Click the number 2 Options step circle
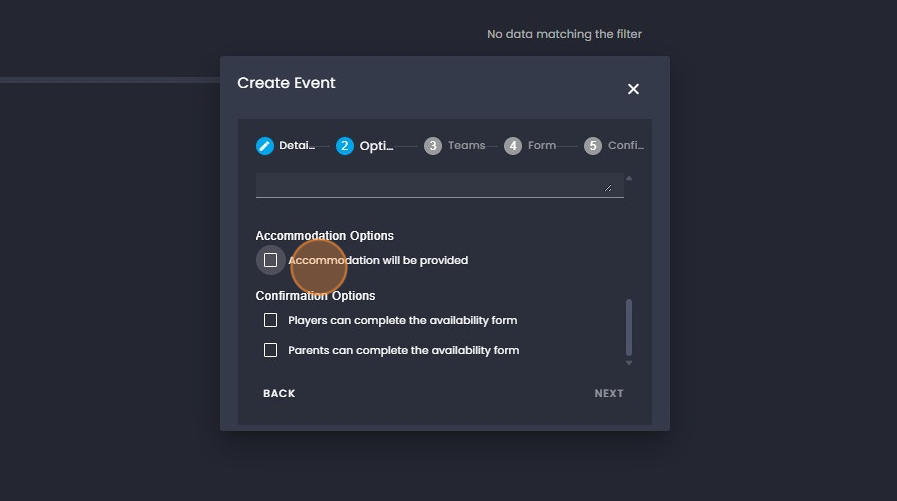Screen dimensions: 897x501 (x=345, y=146)
